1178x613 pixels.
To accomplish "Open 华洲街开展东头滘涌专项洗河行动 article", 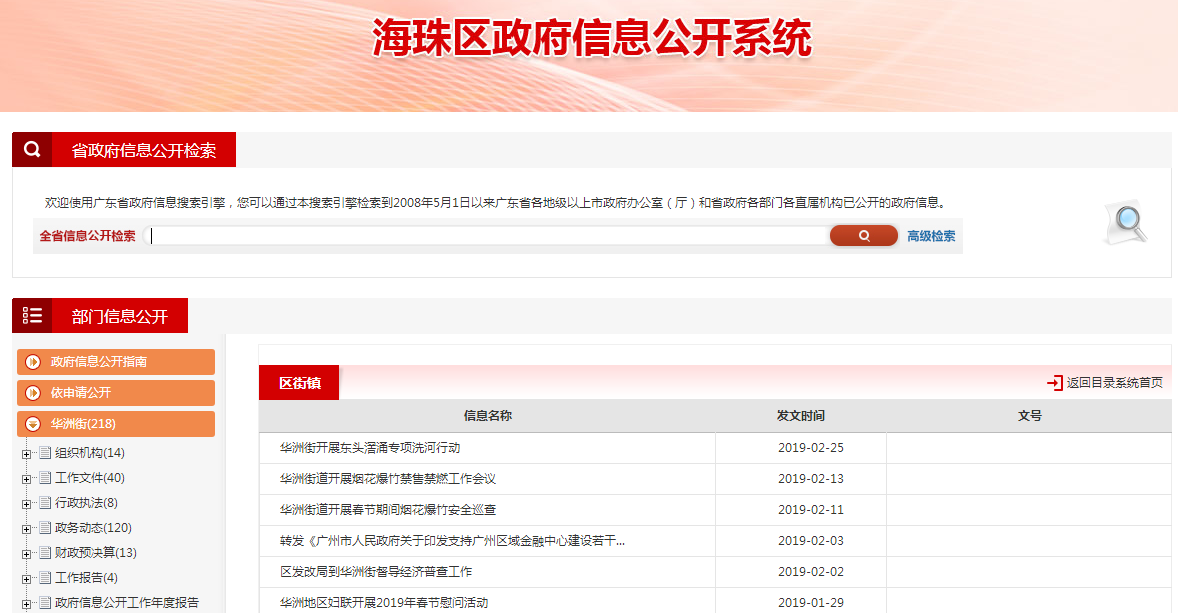I will point(370,448).
